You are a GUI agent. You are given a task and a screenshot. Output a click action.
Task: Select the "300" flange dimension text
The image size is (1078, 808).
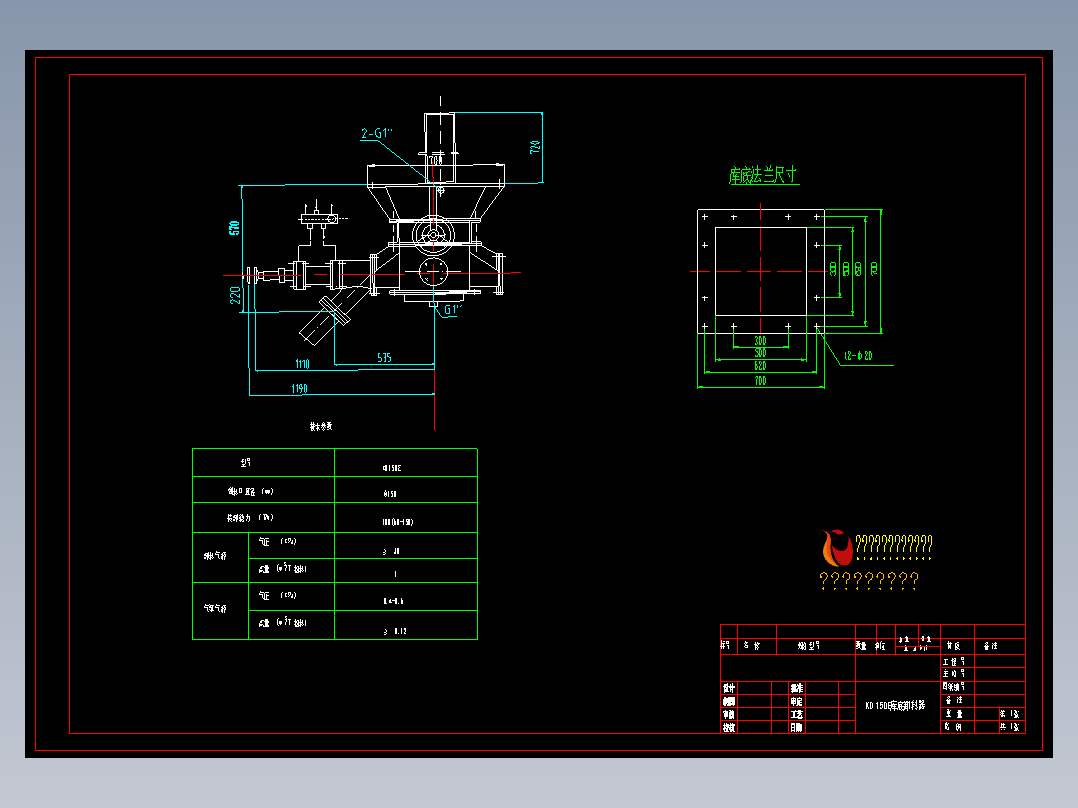pos(760,340)
